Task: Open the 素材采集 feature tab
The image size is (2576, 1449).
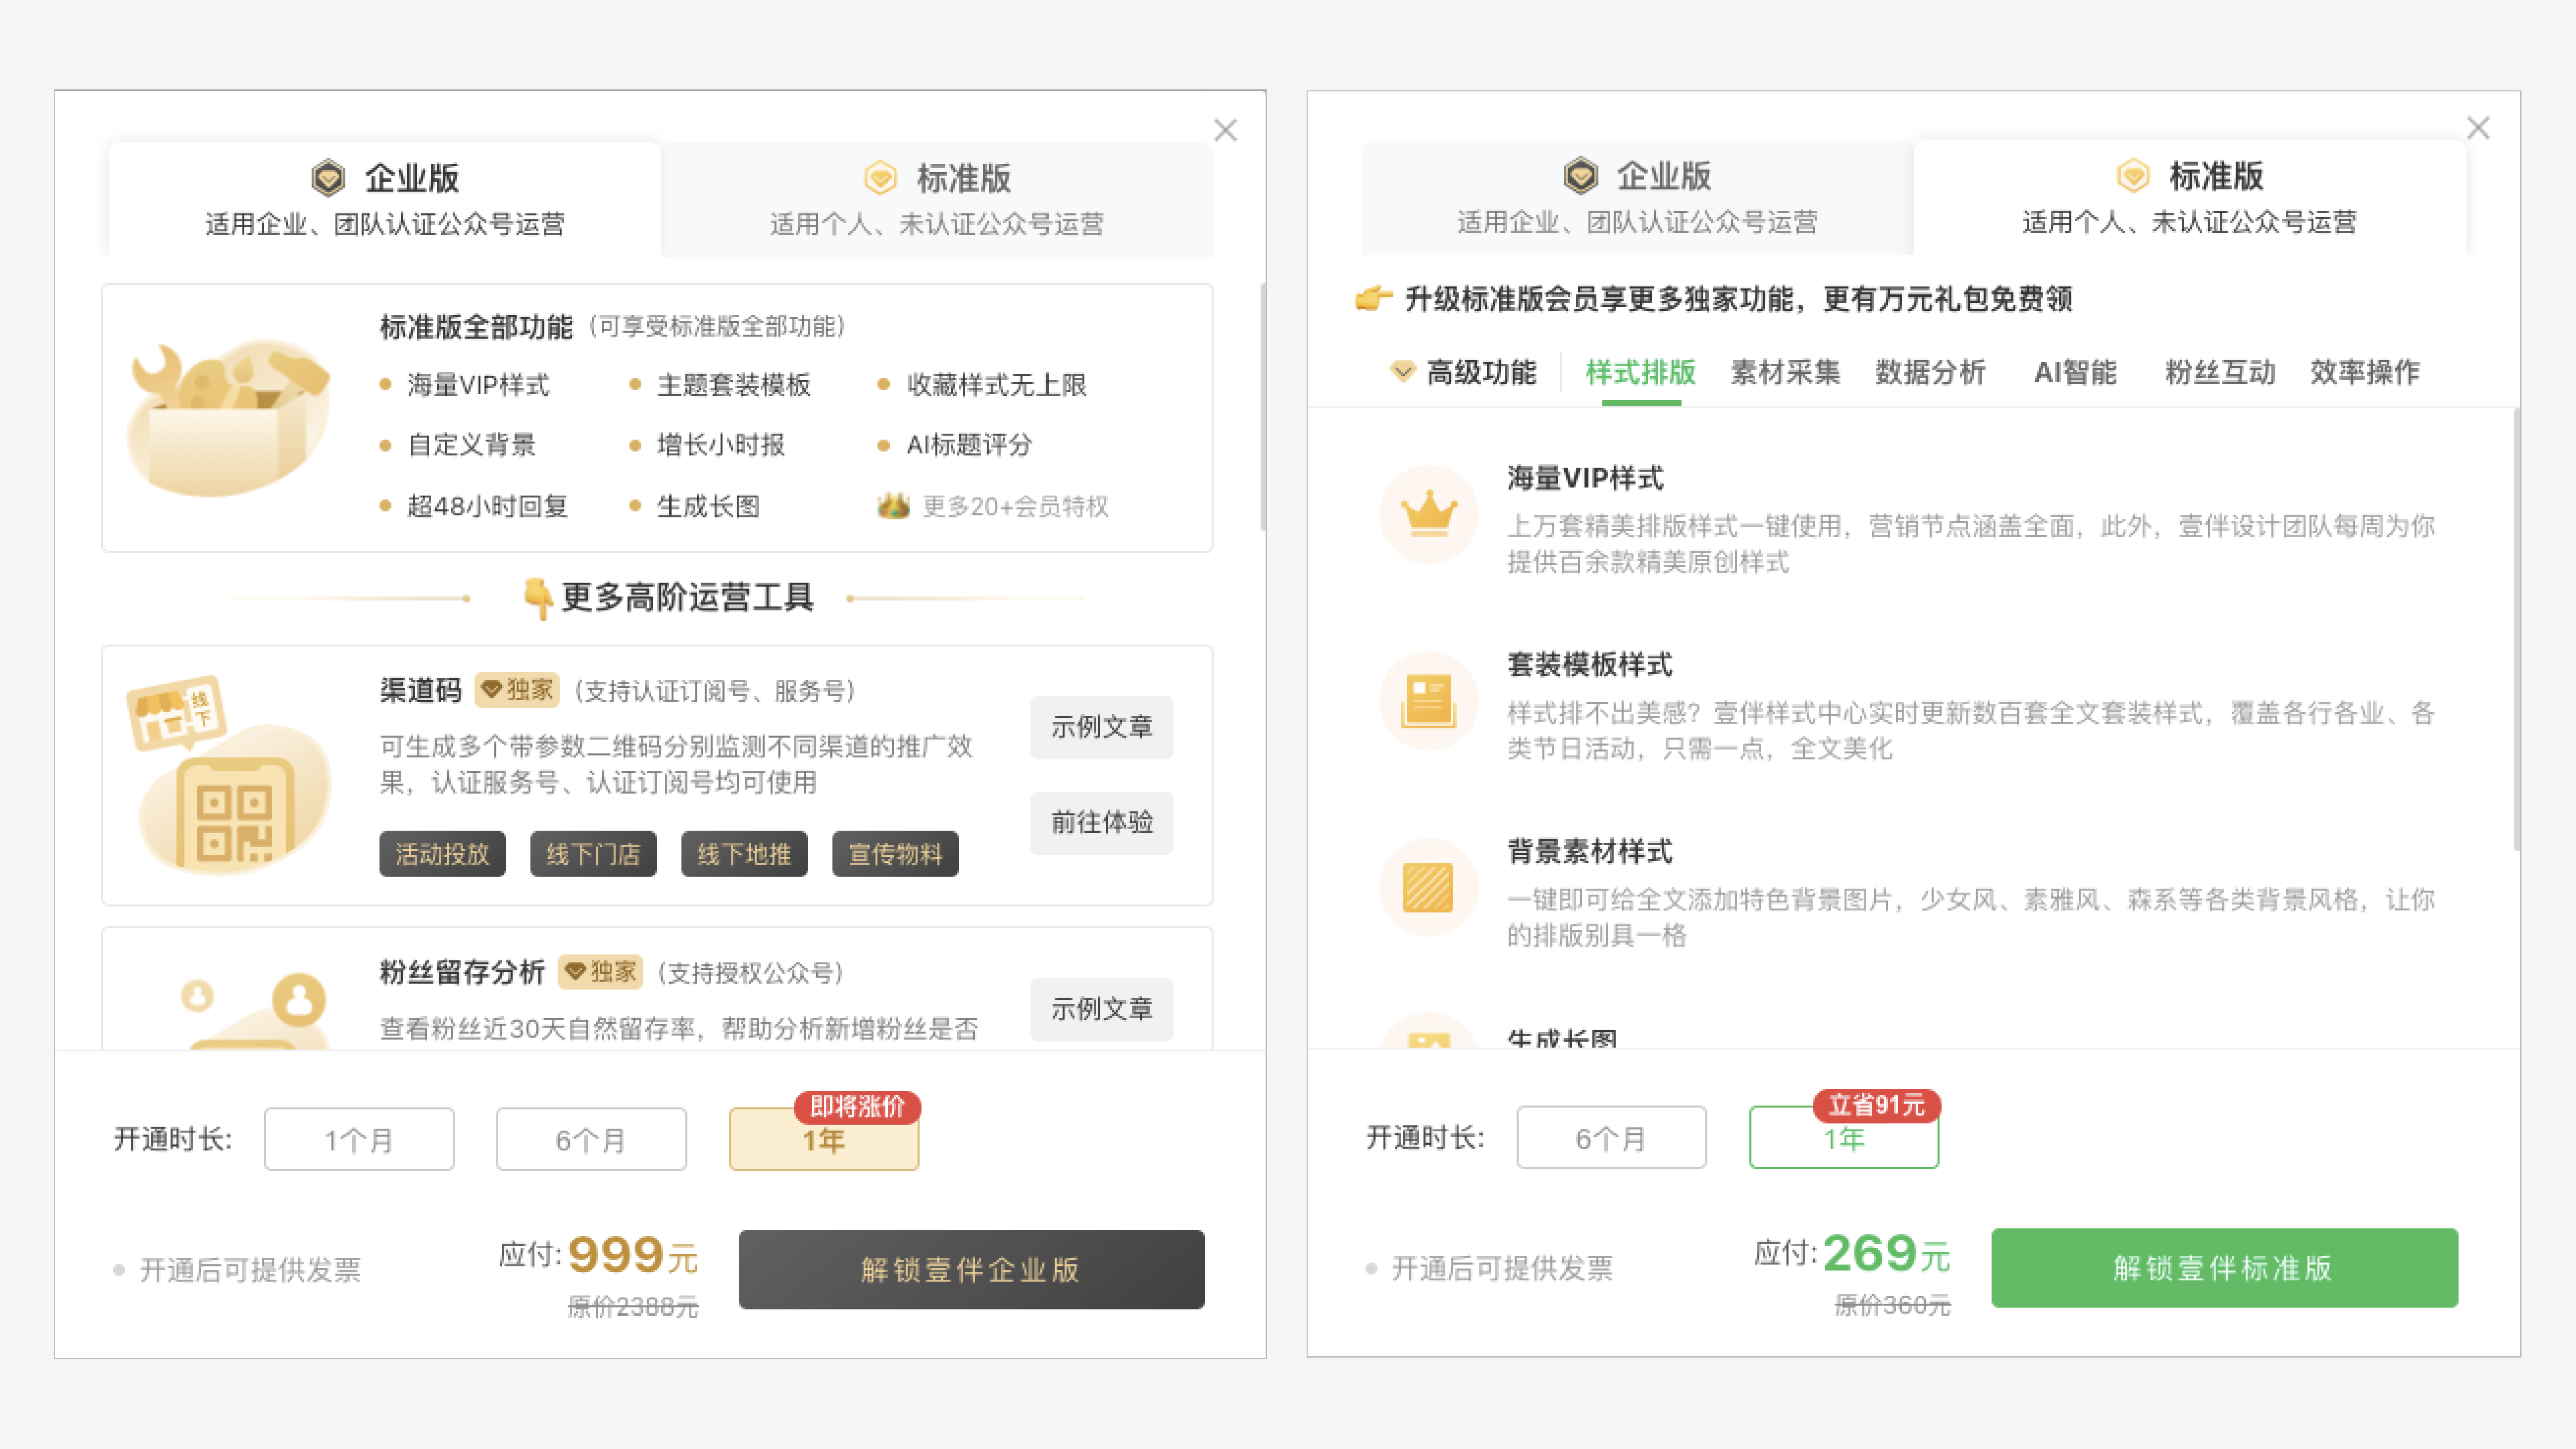Action: pyautogui.click(x=1786, y=373)
